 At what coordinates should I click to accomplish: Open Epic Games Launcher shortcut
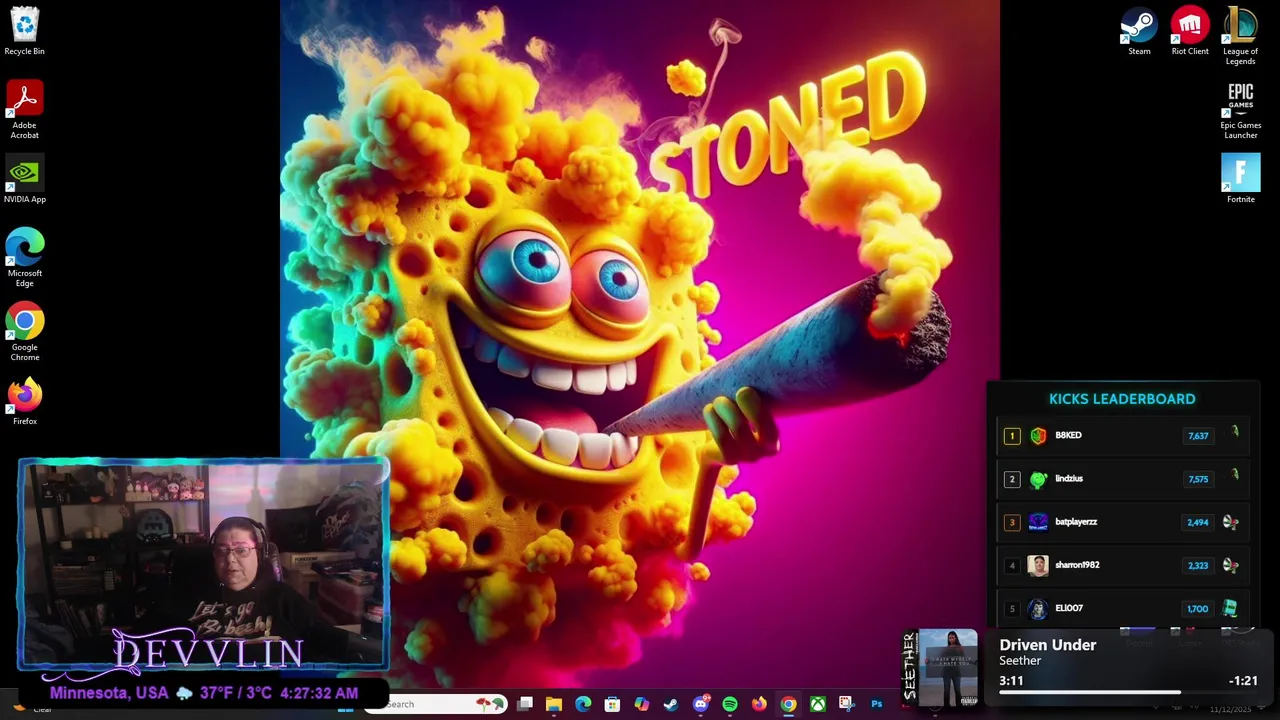coord(1240,110)
